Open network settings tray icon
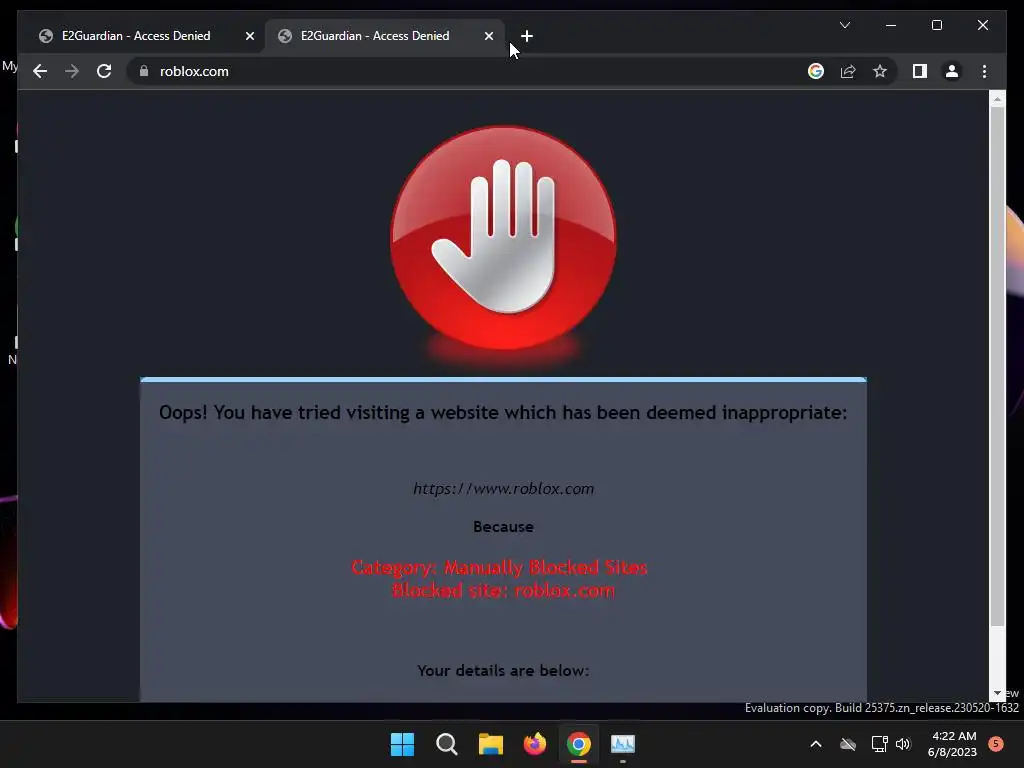Image resolution: width=1024 pixels, height=768 pixels. 879,744
